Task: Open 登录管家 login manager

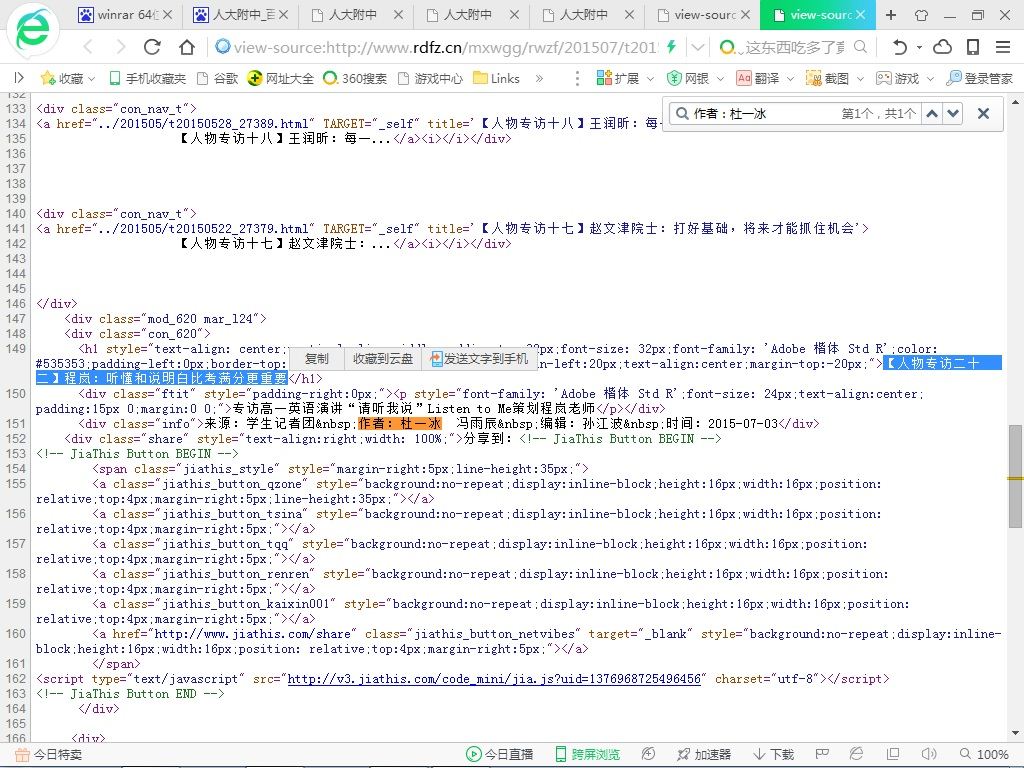Action: pyautogui.click(x=980, y=78)
